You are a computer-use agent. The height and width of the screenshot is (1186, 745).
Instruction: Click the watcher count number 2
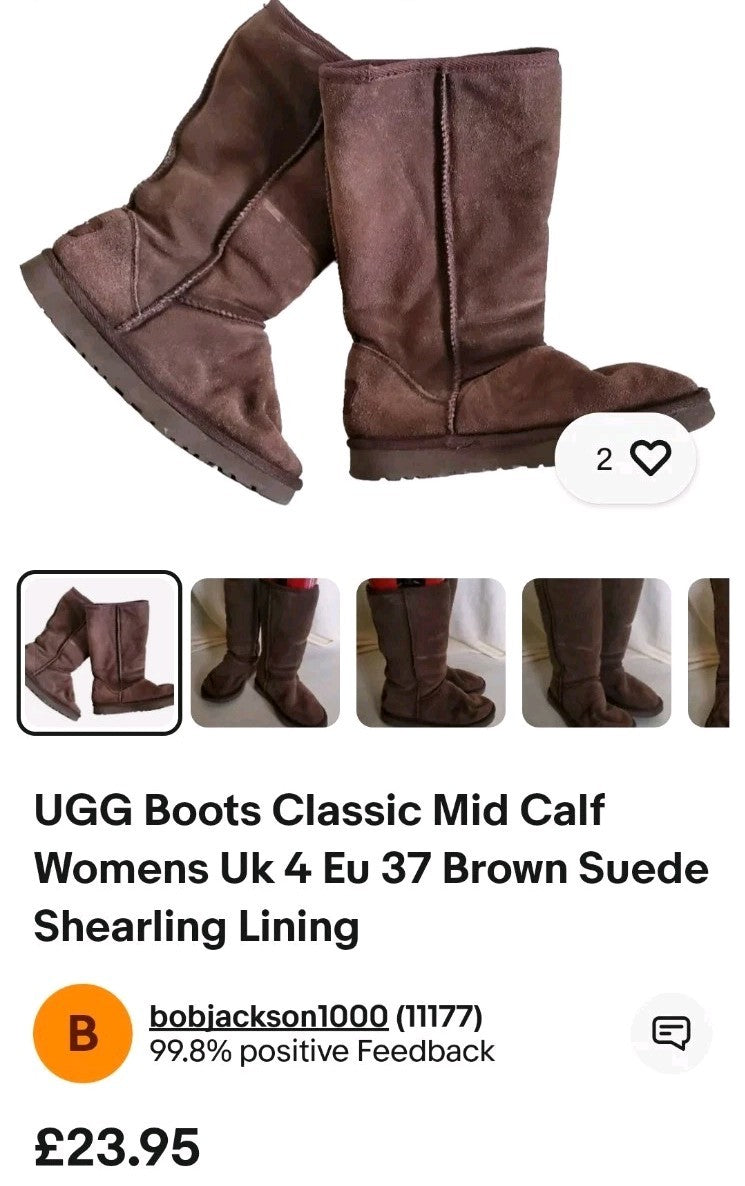604,459
